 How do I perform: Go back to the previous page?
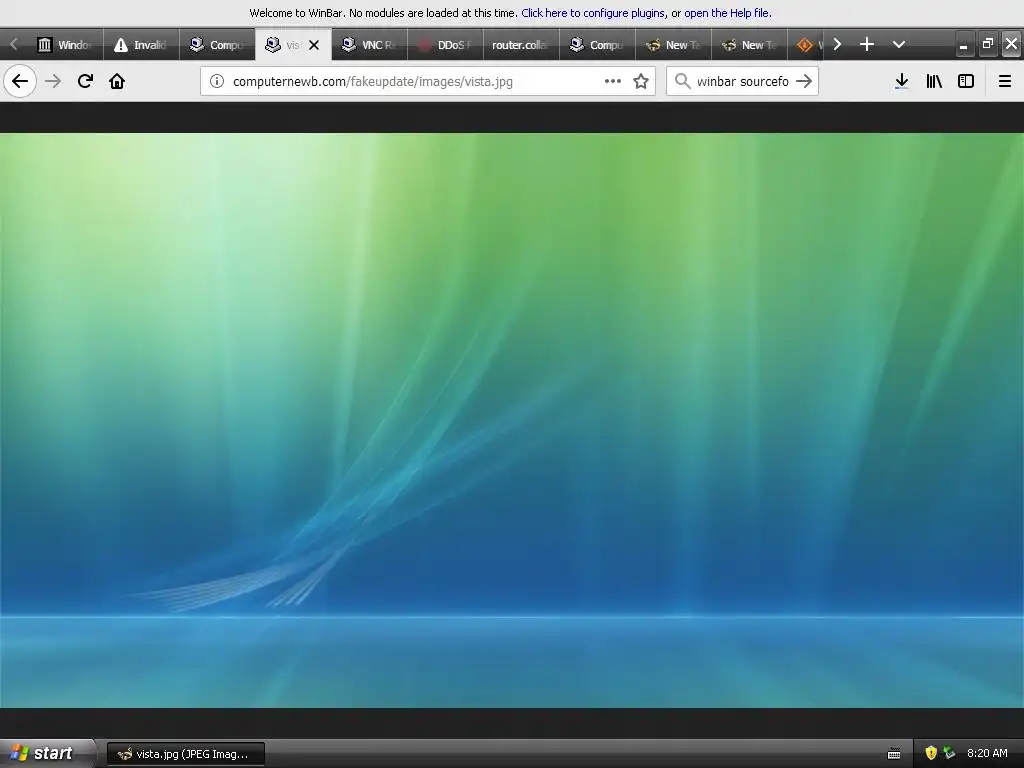point(20,81)
